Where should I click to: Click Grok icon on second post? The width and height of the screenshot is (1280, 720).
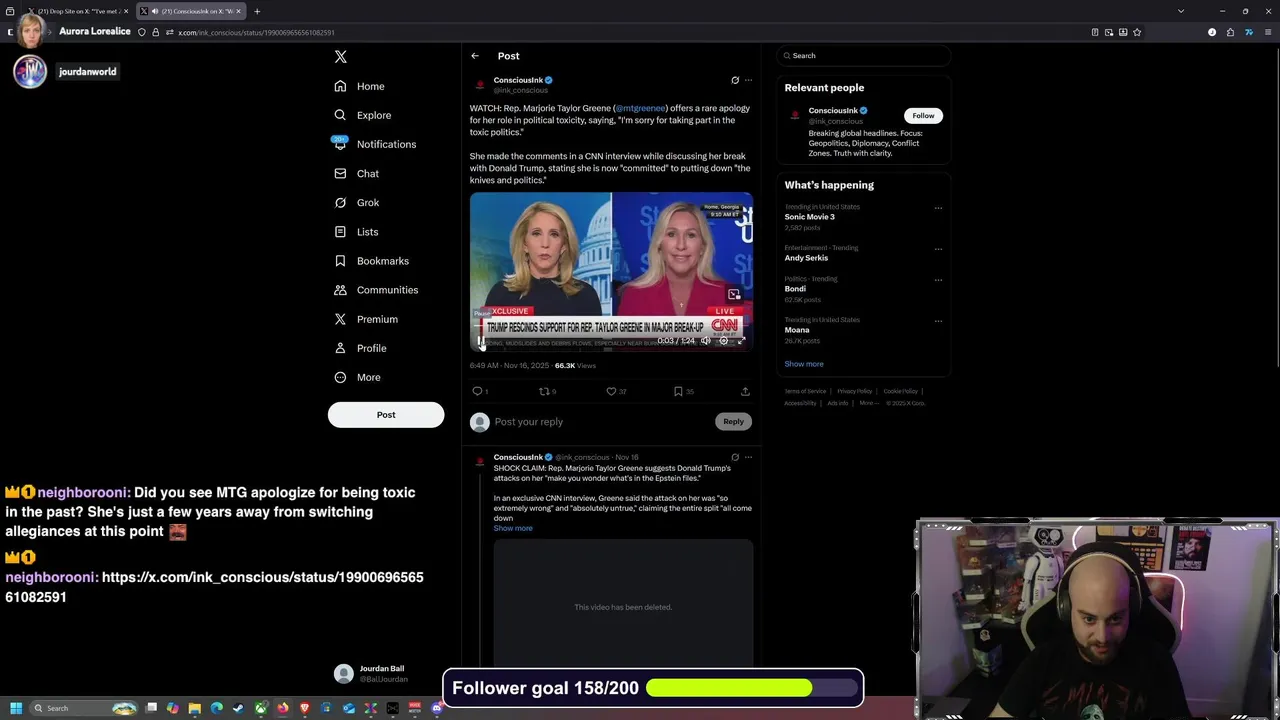tap(735, 457)
